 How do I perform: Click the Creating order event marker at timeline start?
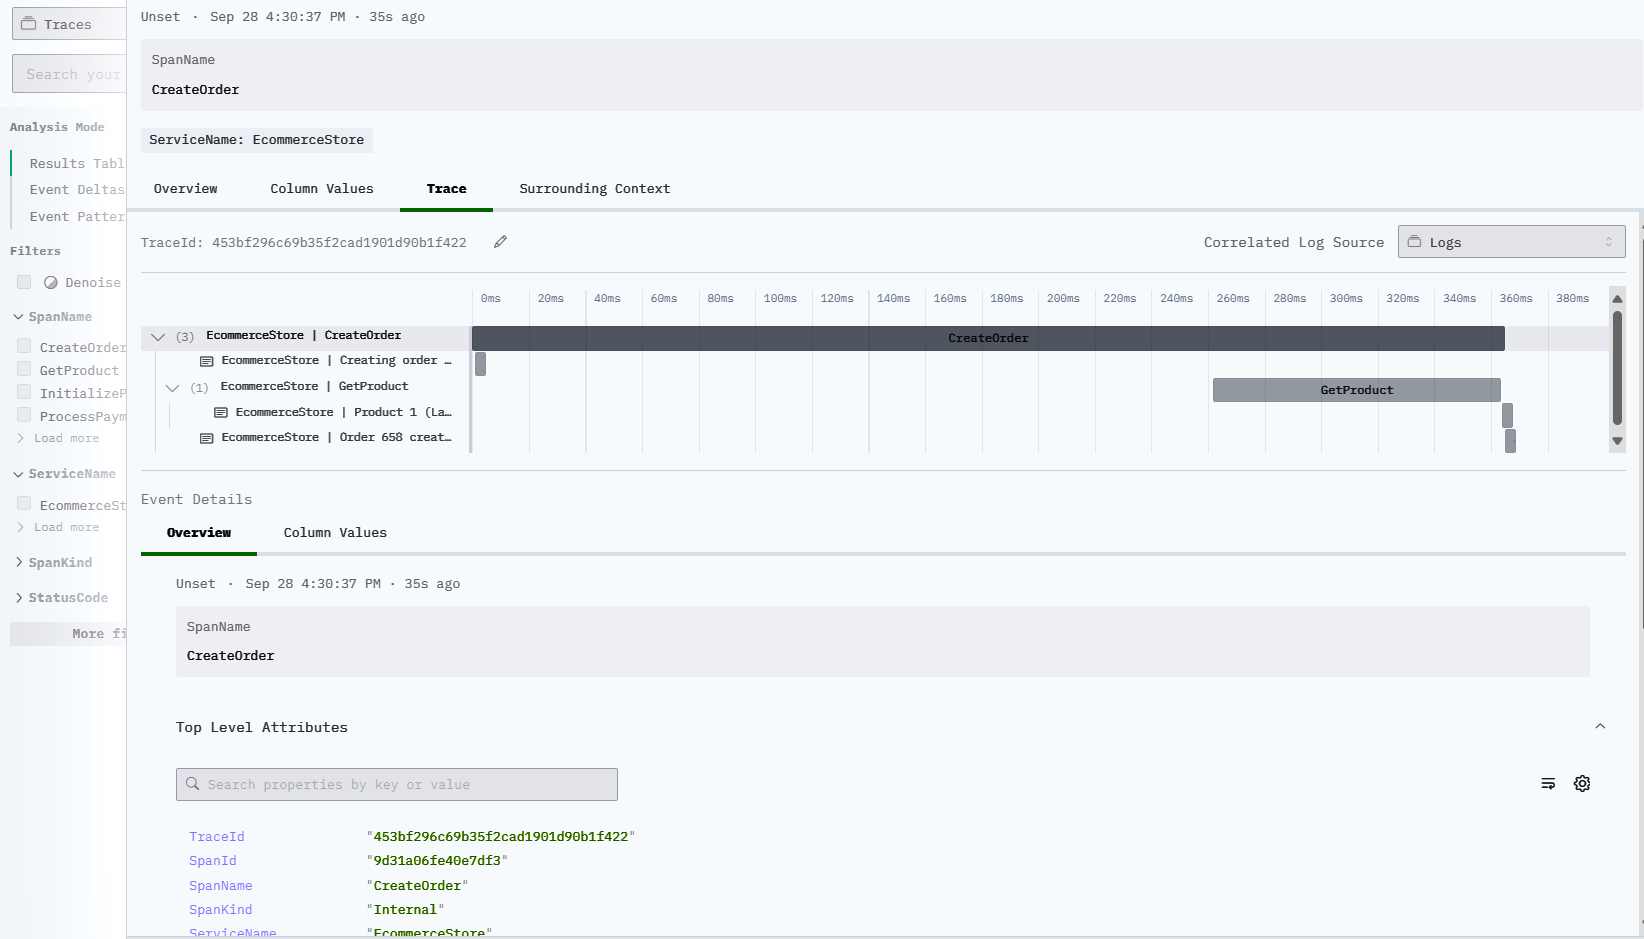tap(480, 364)
